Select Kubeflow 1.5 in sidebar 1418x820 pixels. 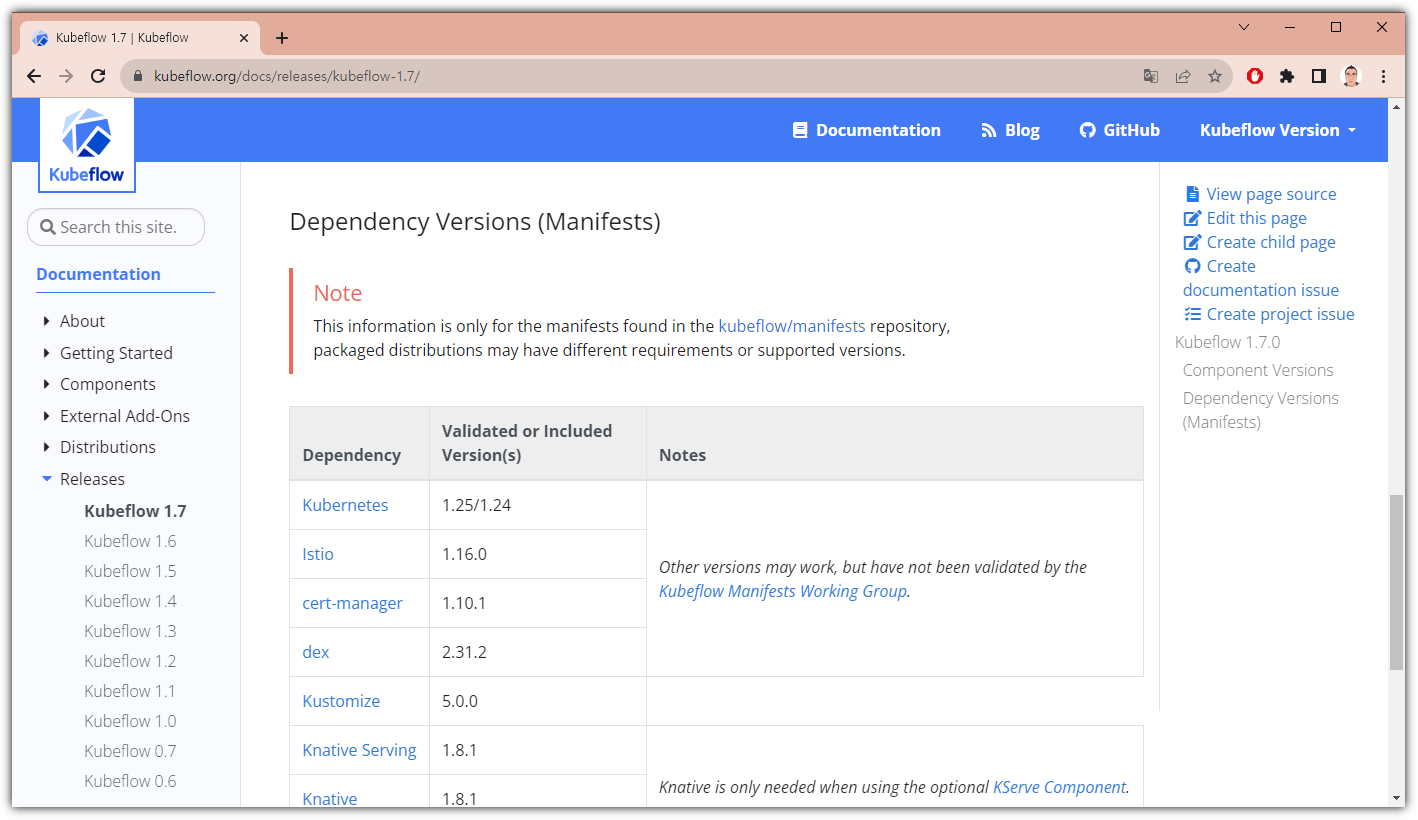point(130,571)
